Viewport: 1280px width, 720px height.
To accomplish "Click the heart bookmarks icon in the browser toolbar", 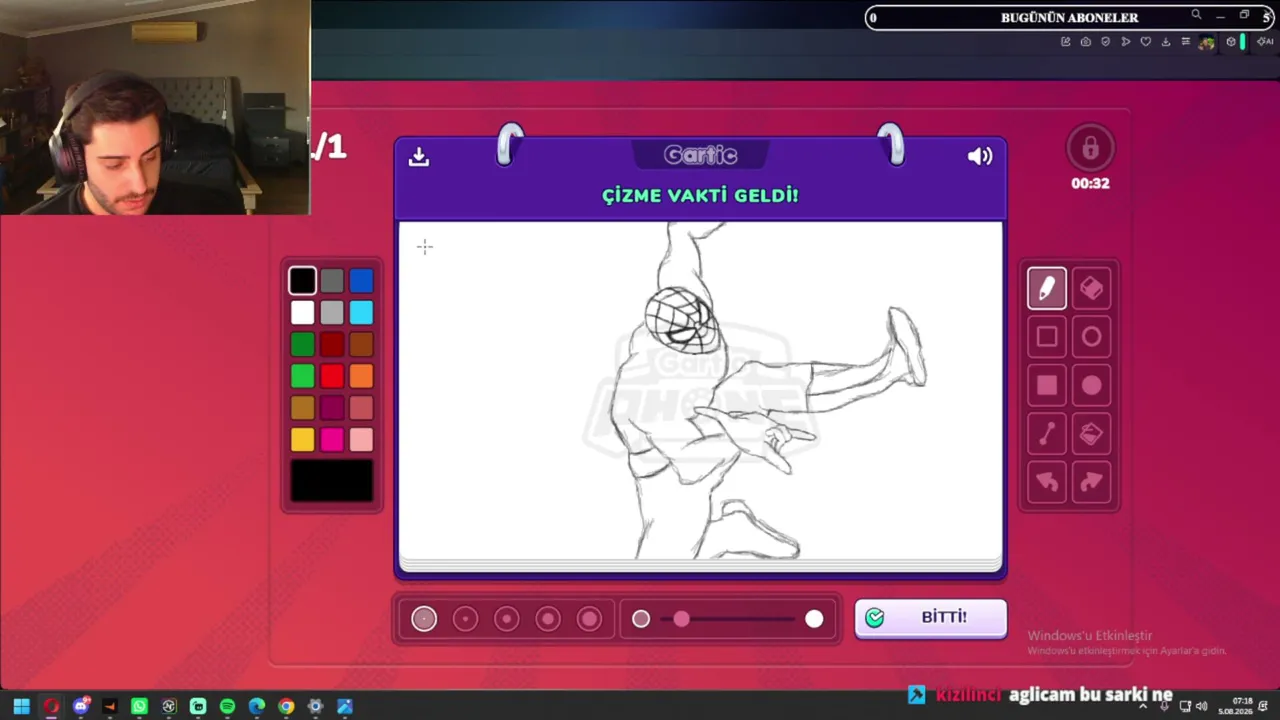I will pyautogui.click(x=1145, y=42).
